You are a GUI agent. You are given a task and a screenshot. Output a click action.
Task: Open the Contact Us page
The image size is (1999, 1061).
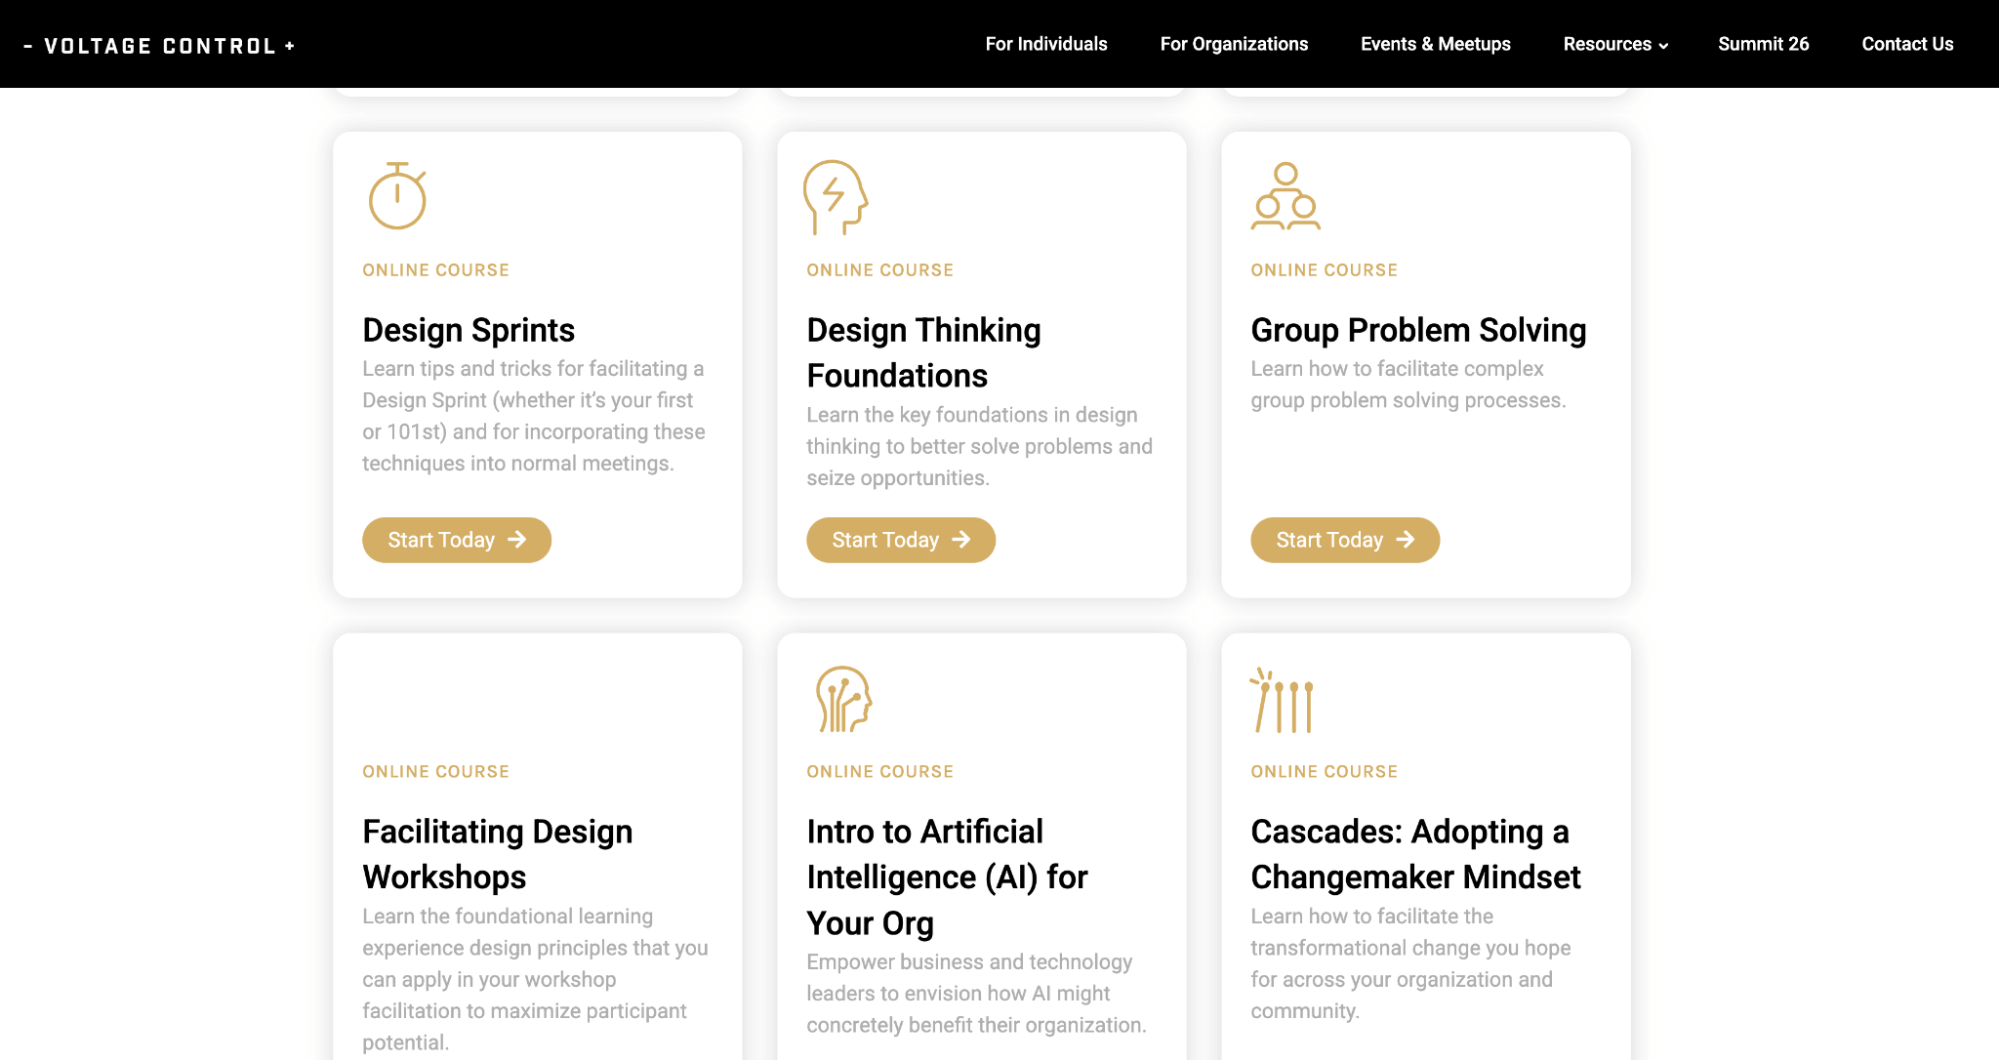click(1906, 44)
